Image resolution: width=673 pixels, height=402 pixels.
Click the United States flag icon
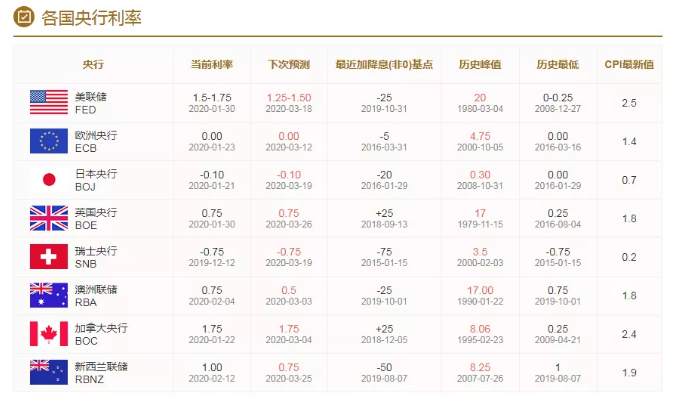(49, 102)
